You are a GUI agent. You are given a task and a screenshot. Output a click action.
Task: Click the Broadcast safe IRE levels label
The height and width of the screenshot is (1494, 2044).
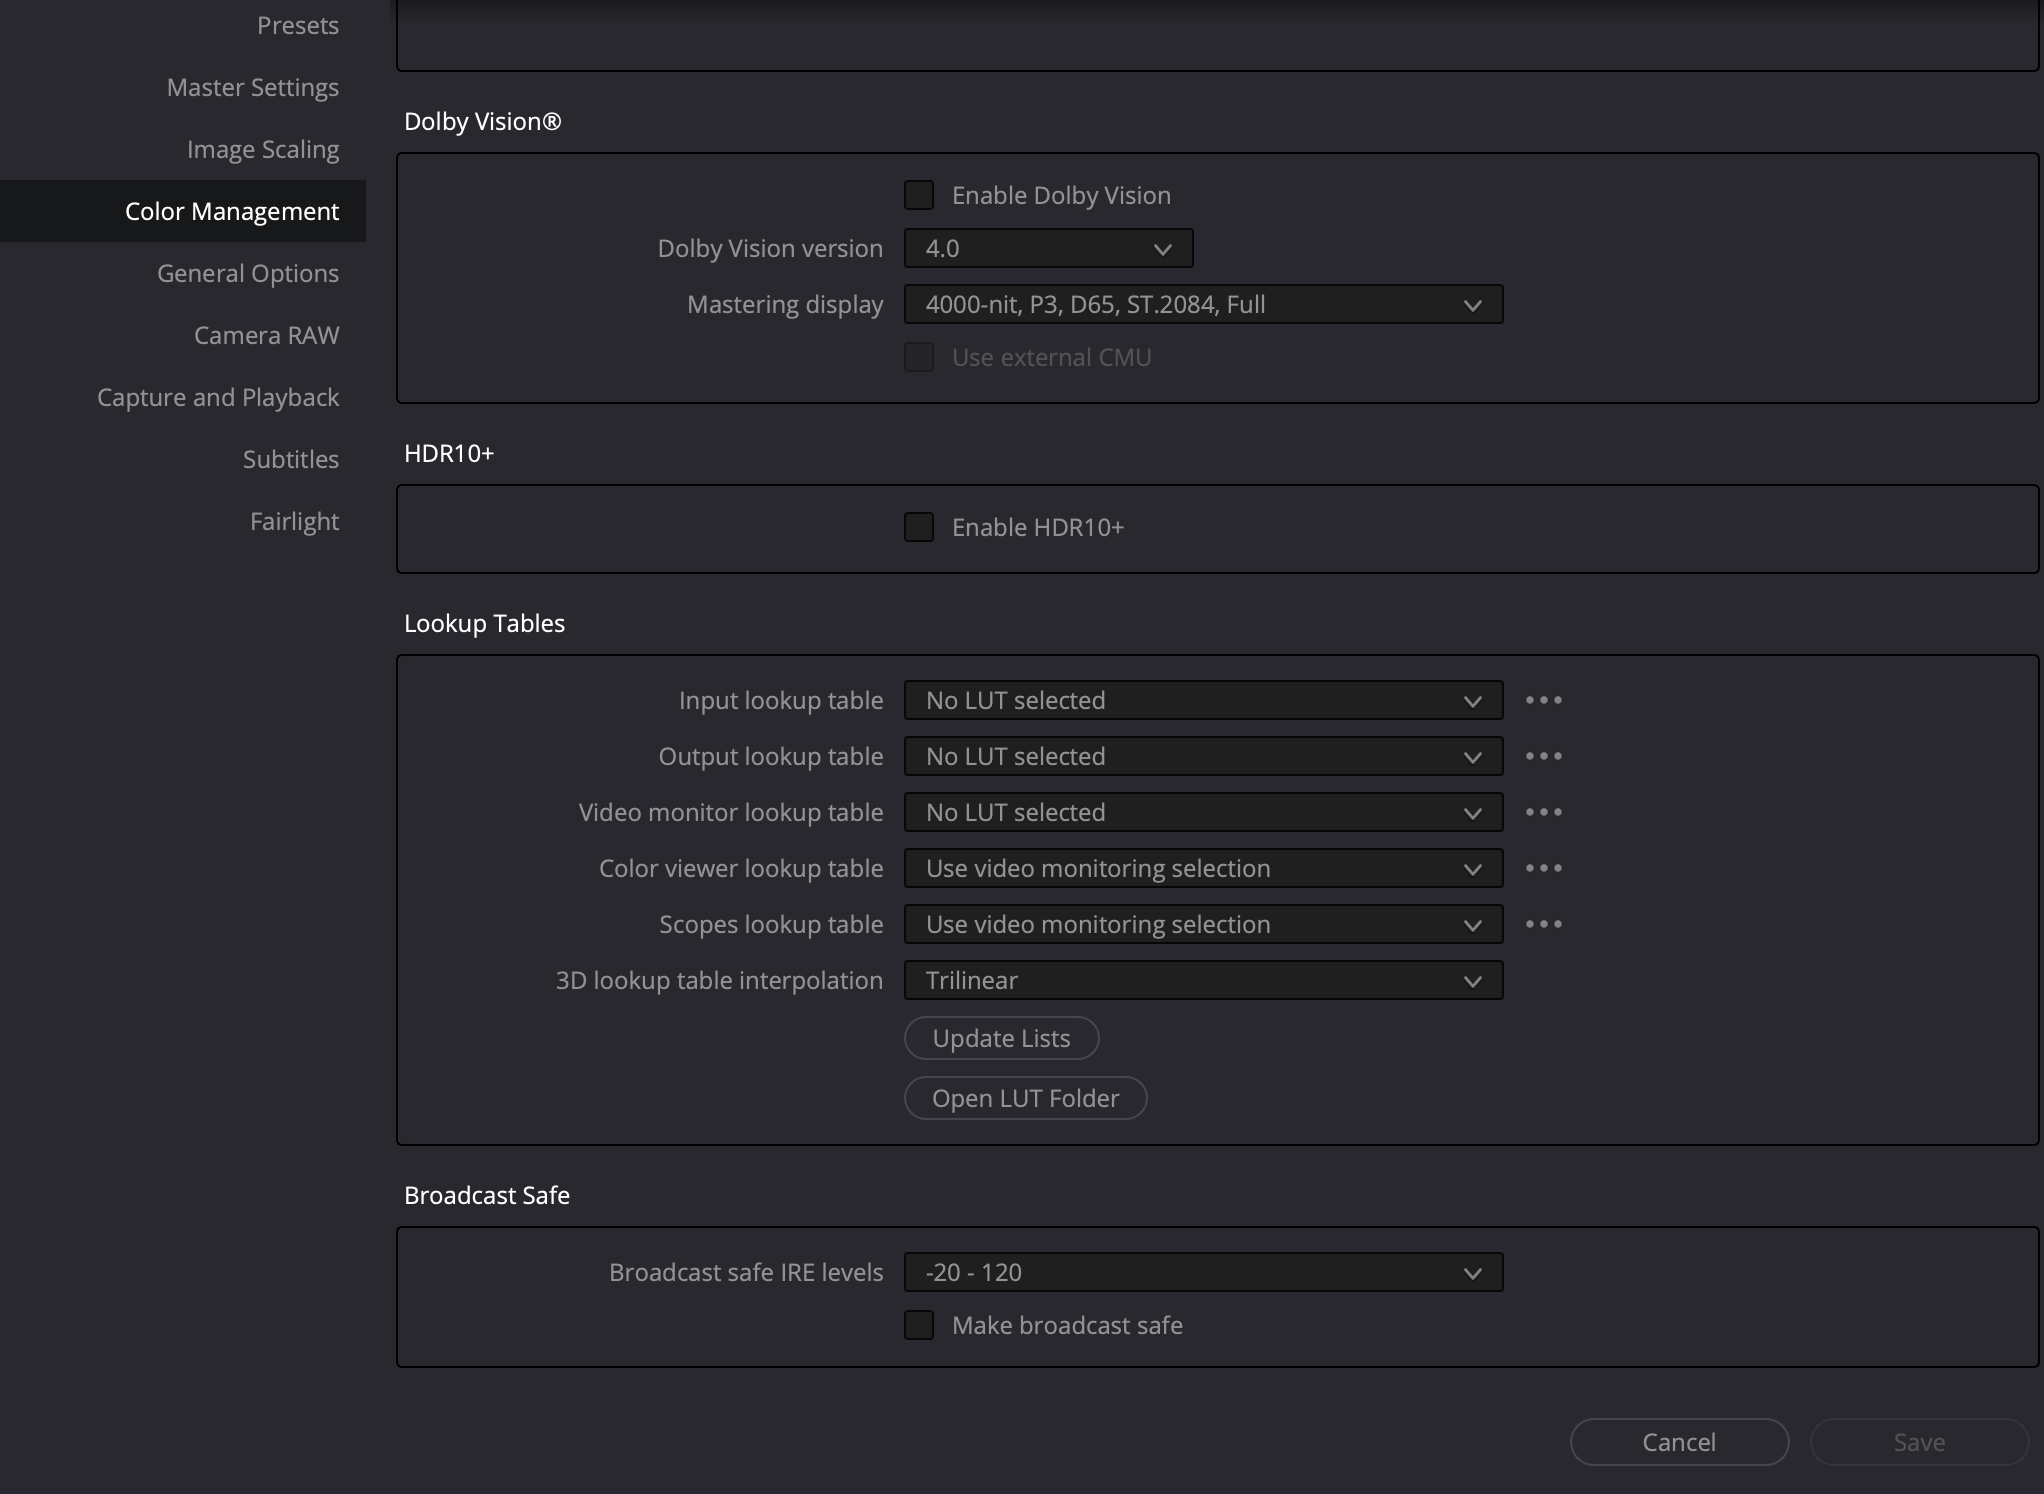(x=746, y=1272)
